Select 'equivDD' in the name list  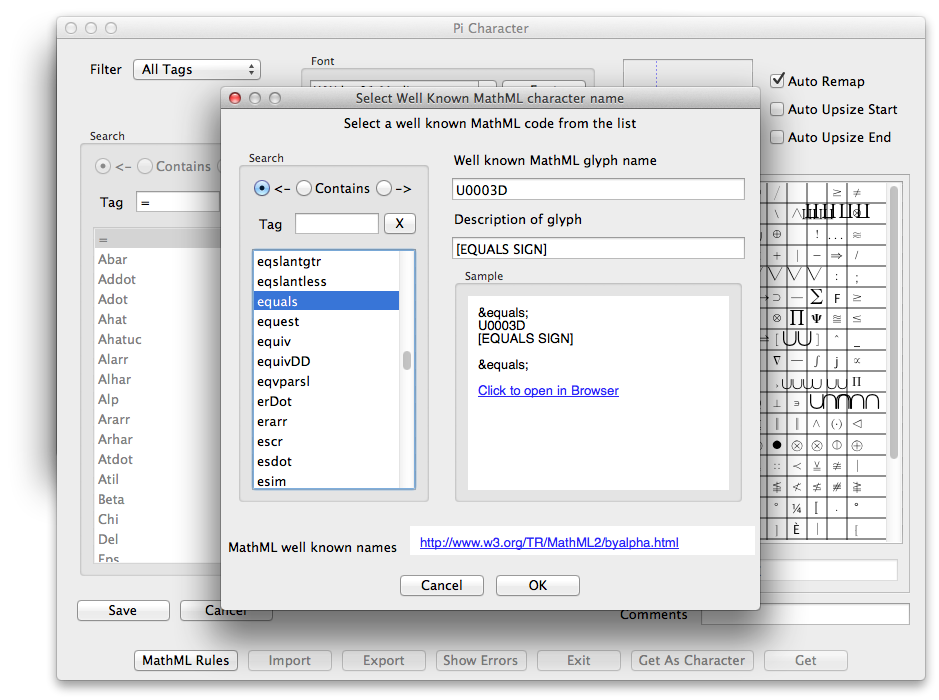click(x=326, y=361)
